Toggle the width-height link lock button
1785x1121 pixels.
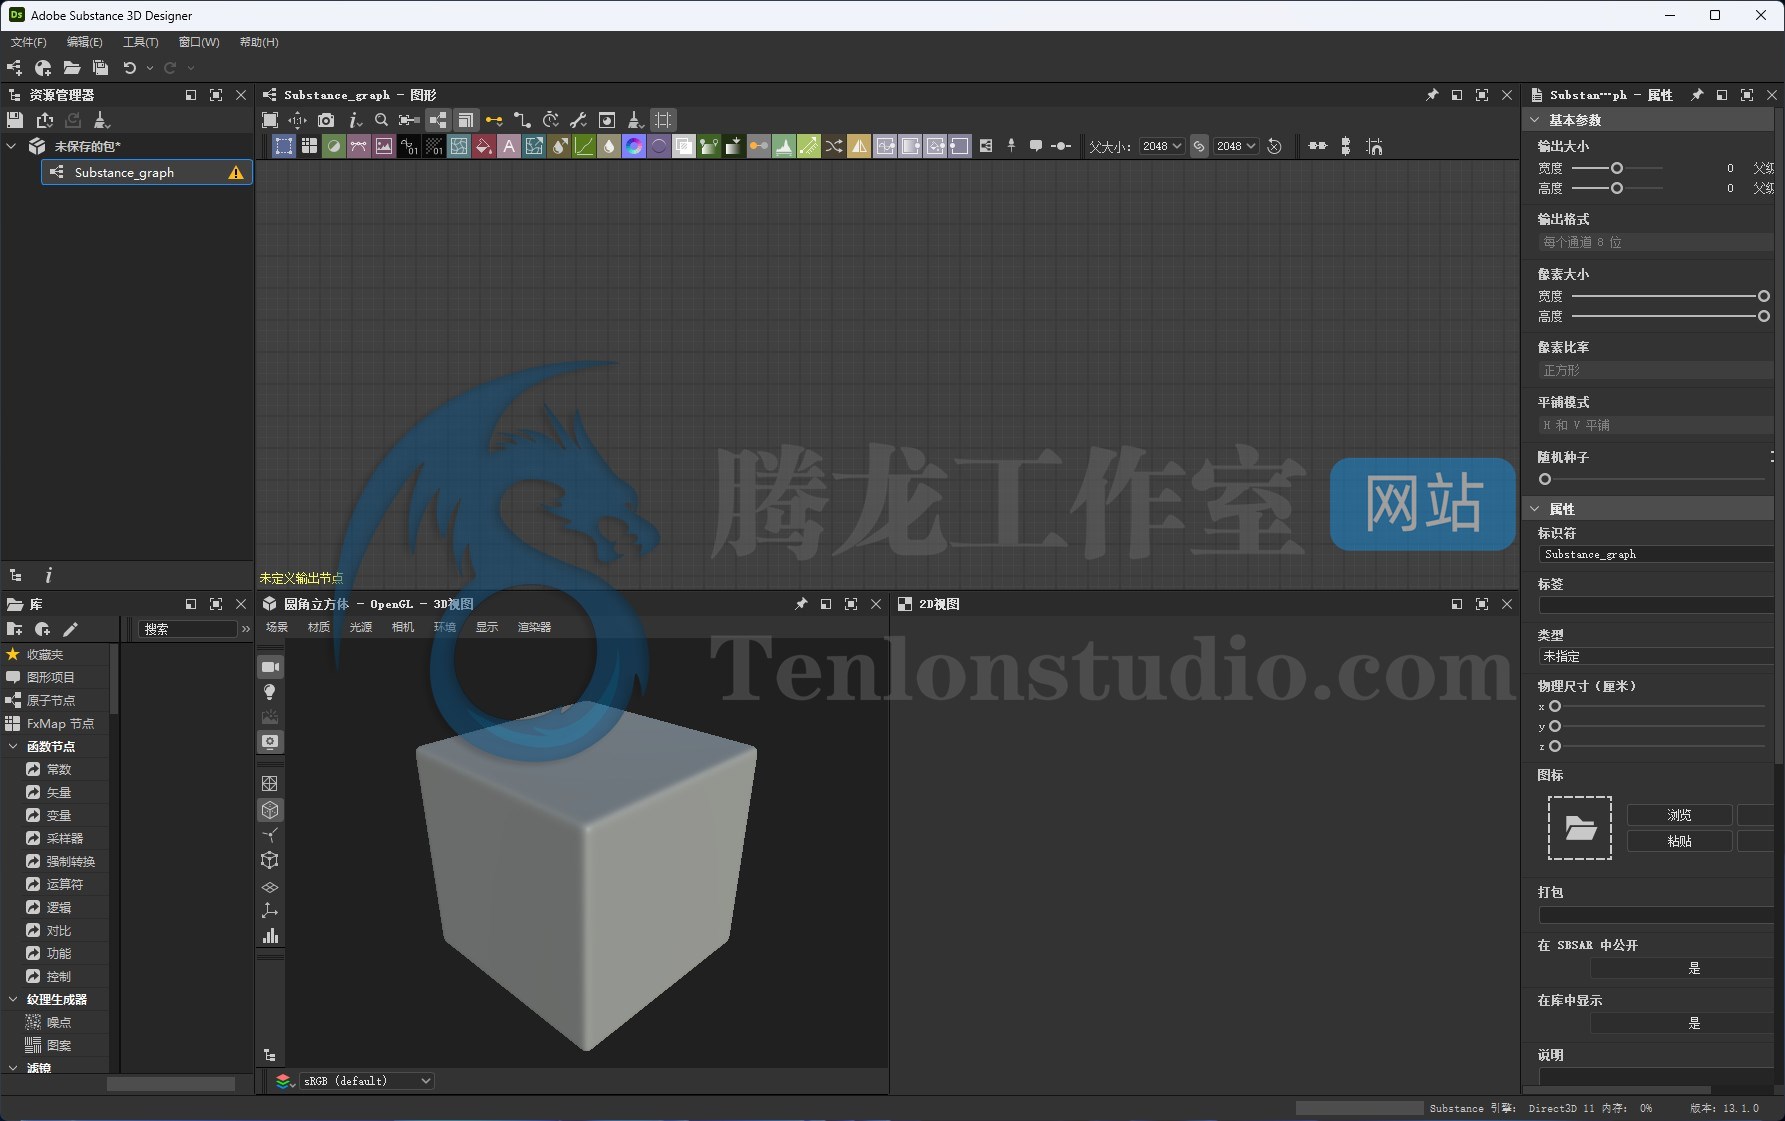point(1199,146)
